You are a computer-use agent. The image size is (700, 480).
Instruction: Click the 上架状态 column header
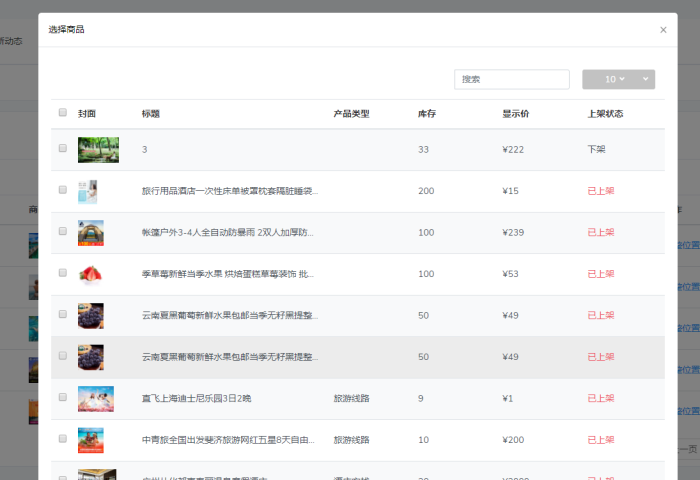pyautogui.click(x=605, y=114)
